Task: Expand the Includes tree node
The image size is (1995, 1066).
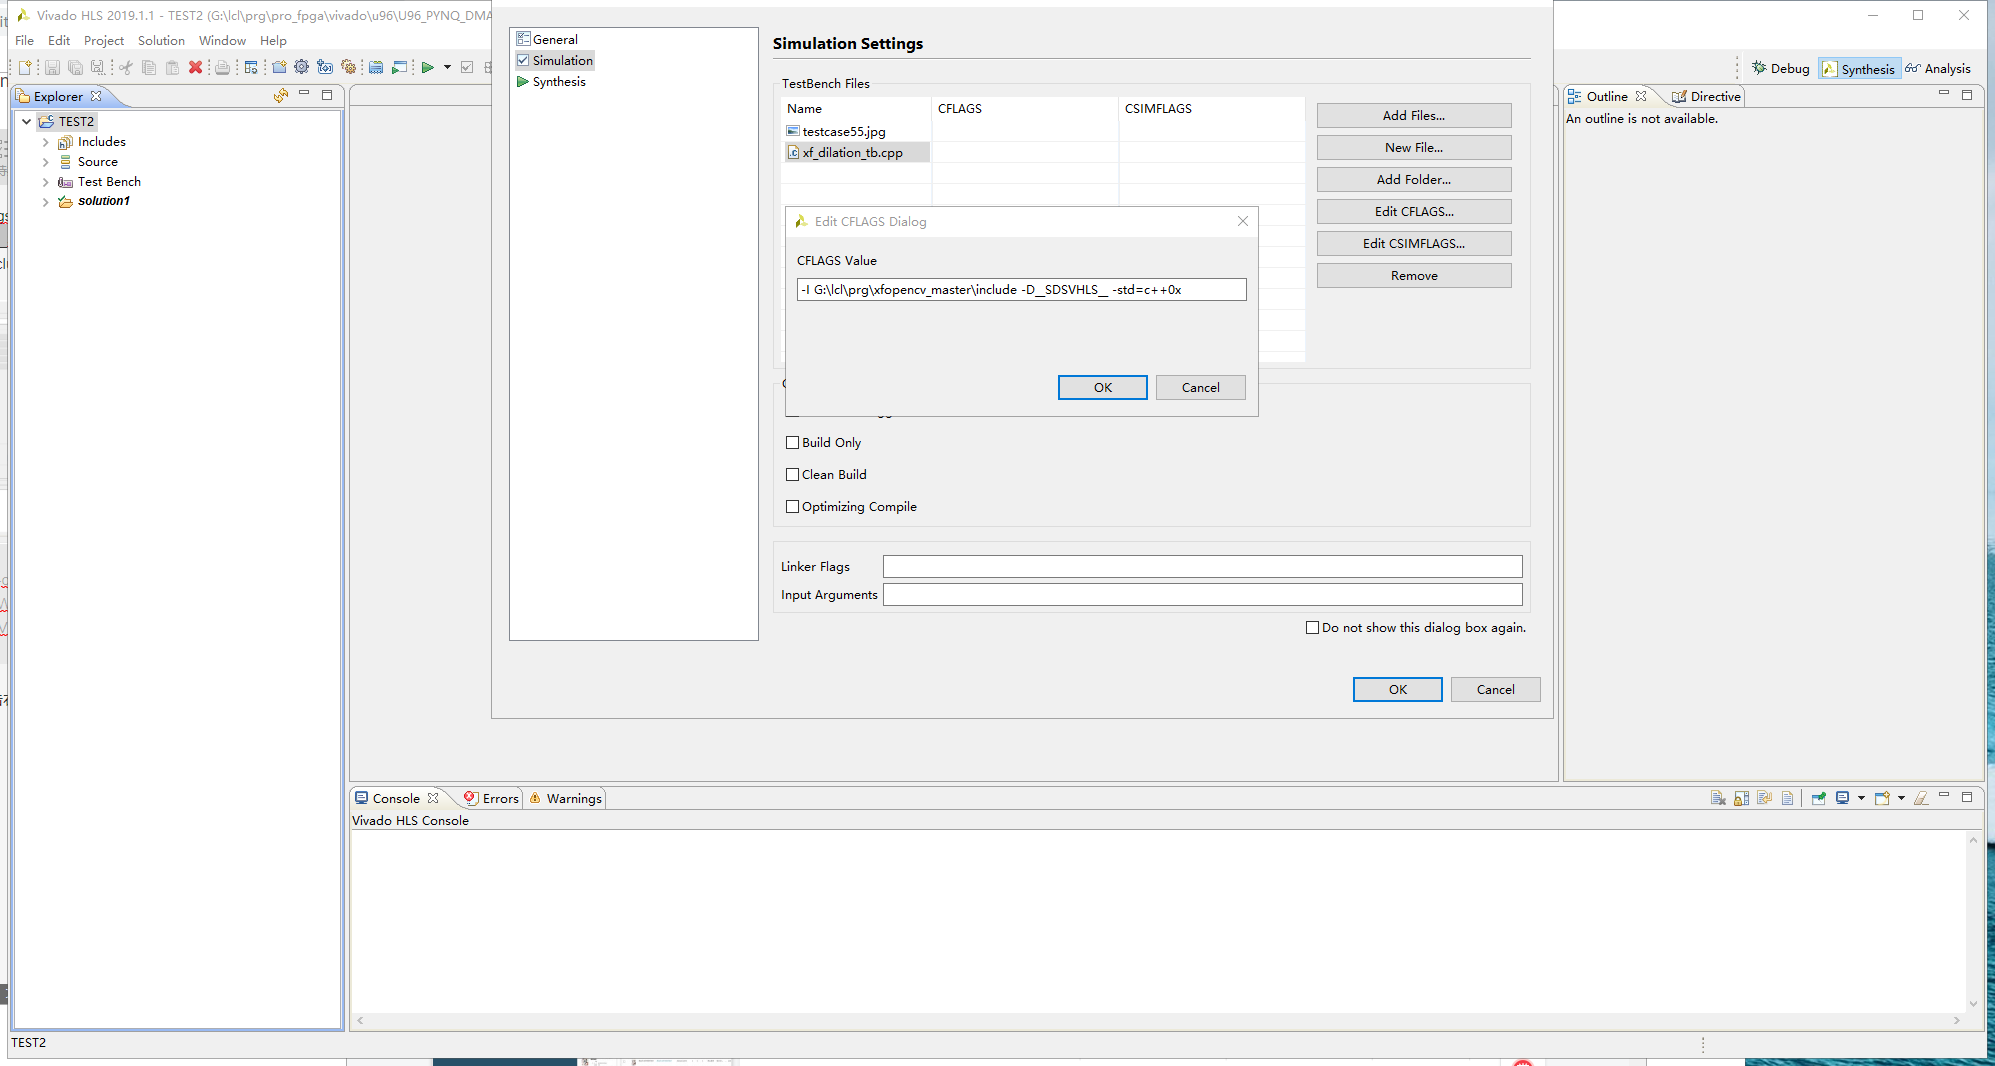Action: pos(45,142)
